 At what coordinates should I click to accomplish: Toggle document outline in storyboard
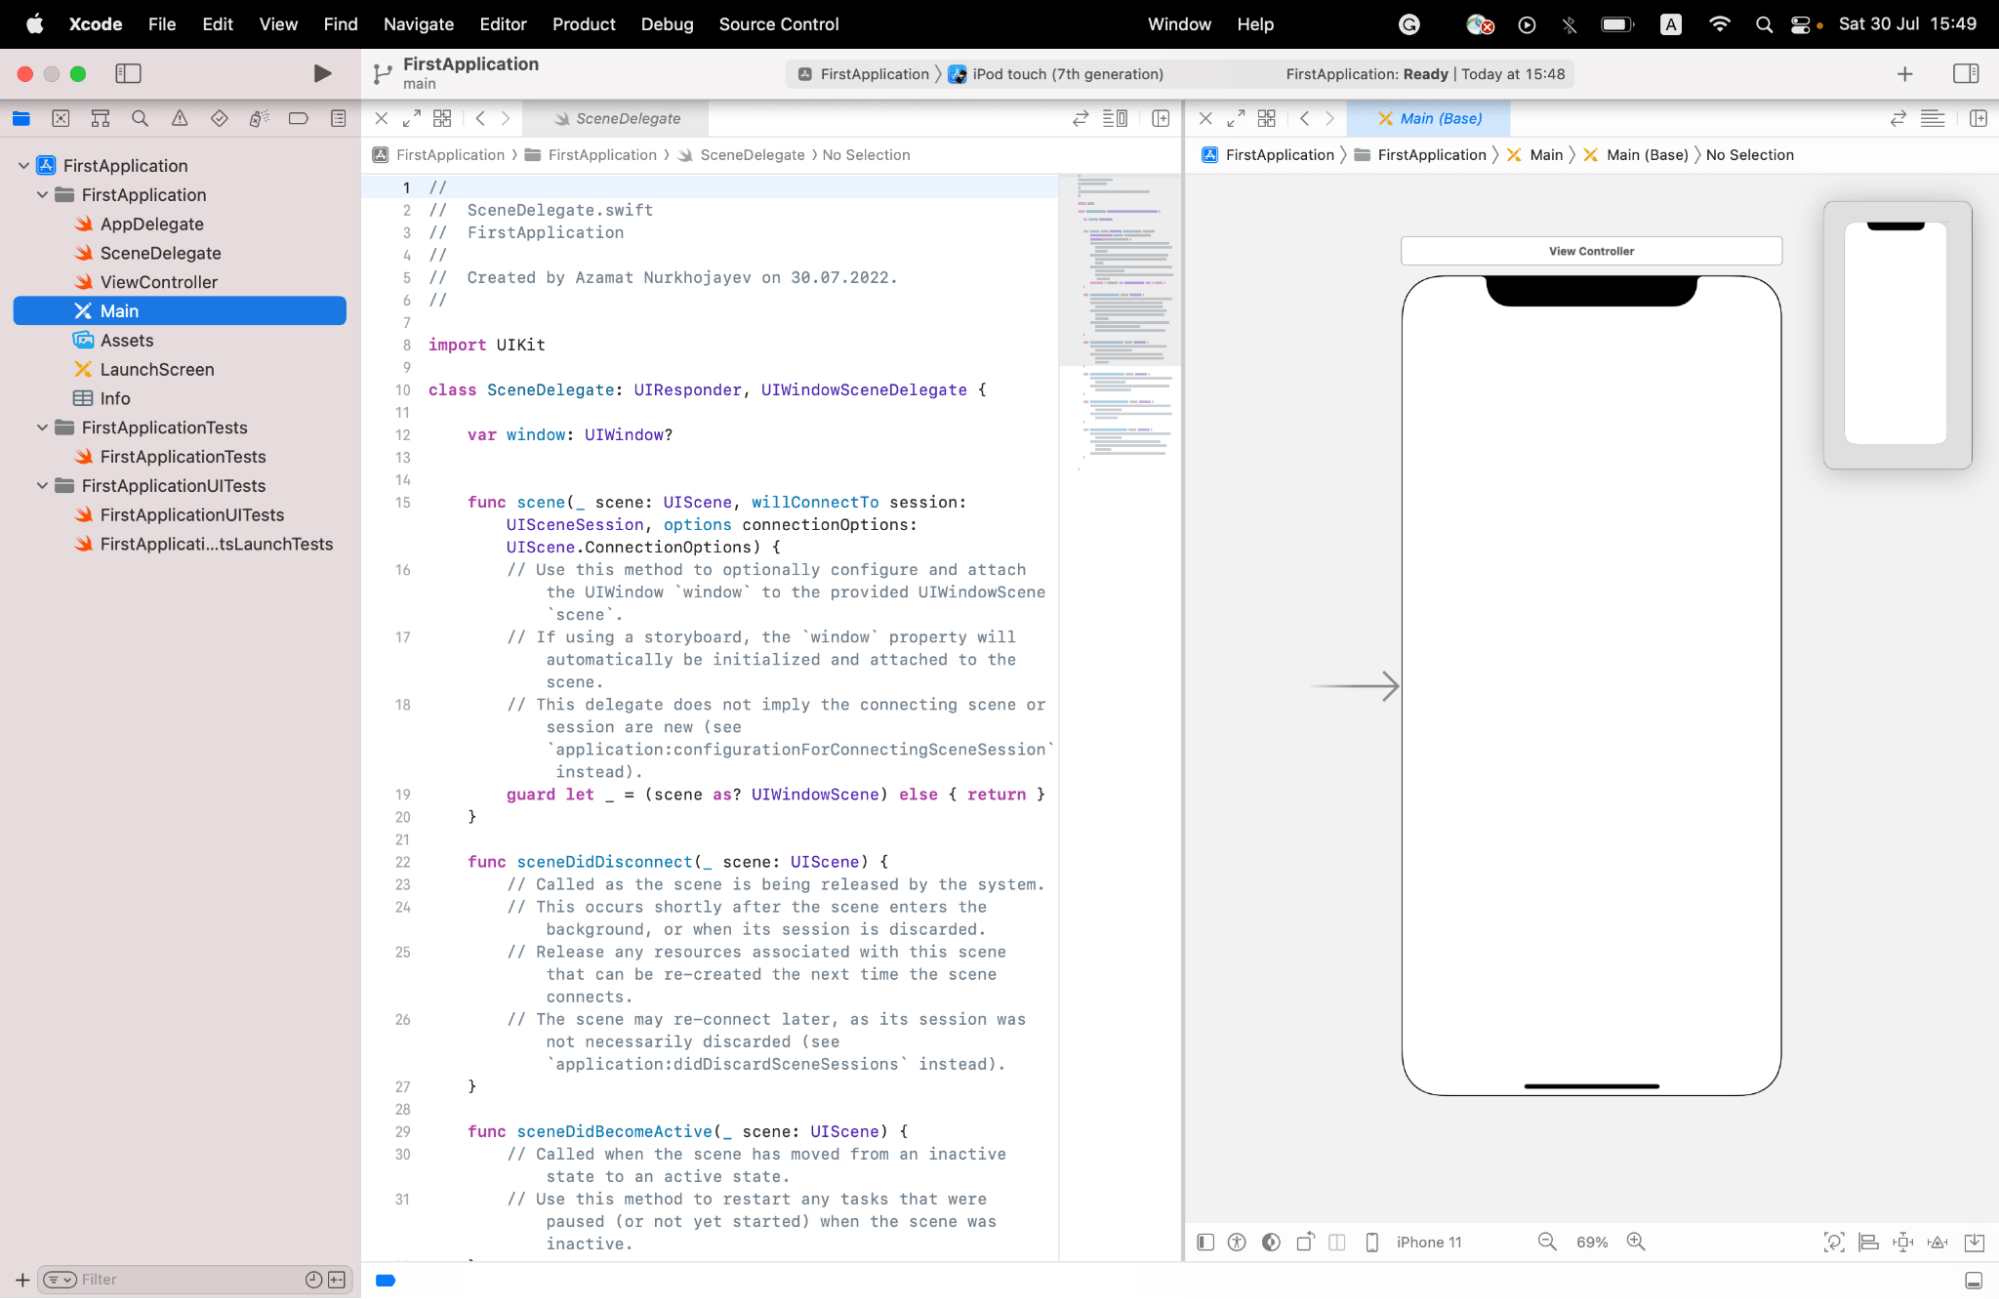point(1205,1241)
